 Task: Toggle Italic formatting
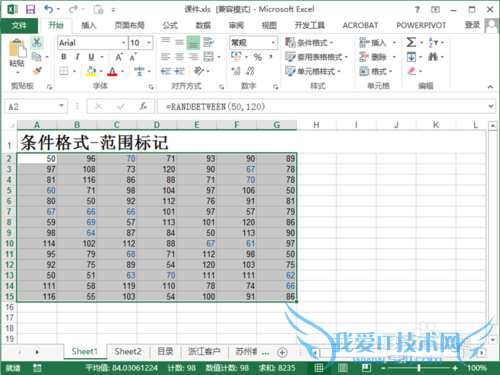tap(77, 57)
